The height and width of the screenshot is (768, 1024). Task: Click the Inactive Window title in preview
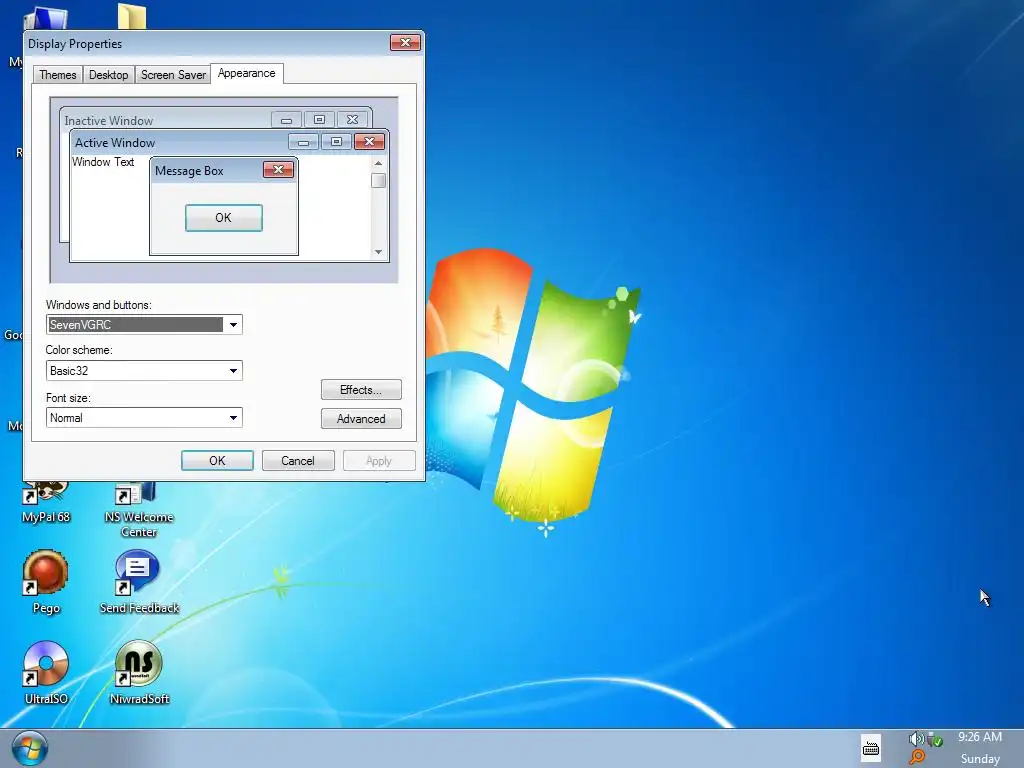coord(108,120)
